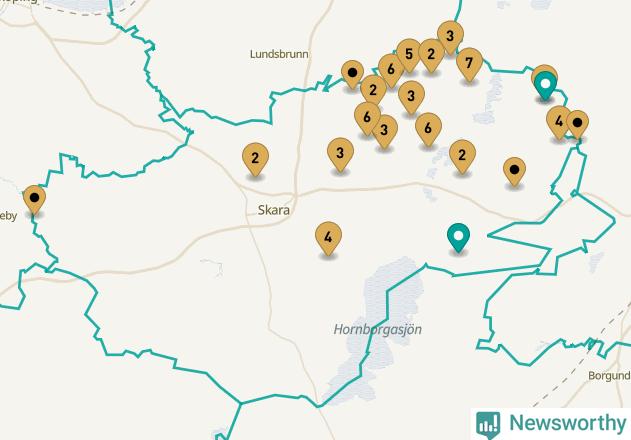
Task: Click the dot marker at the far west border
Action: pos(34,200)
